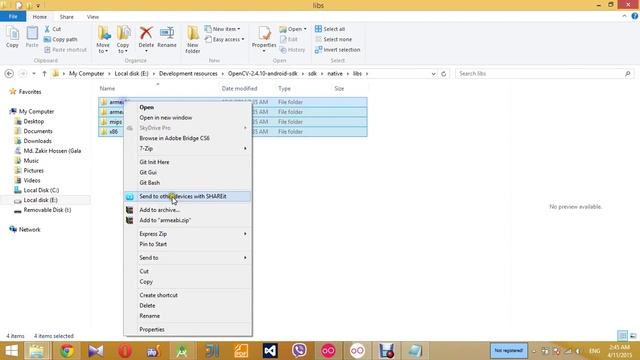This screenshot has width=640, height=360.
Task: Collapse the ribbon with chevron
Action: (x=624, y=16)
